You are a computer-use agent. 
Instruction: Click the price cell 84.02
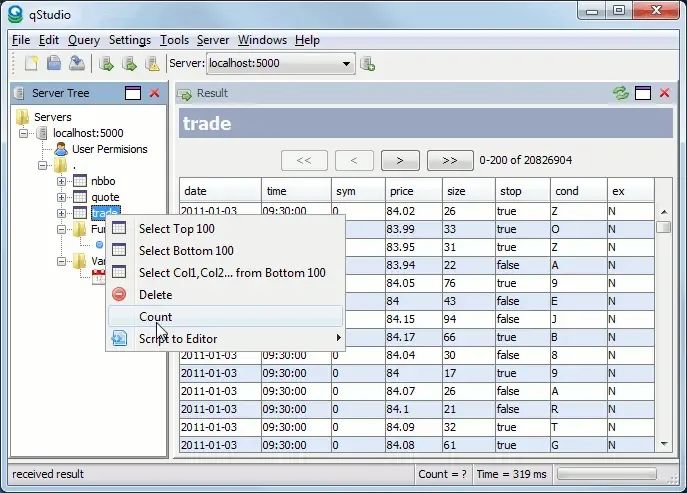[x=414, y=211]
